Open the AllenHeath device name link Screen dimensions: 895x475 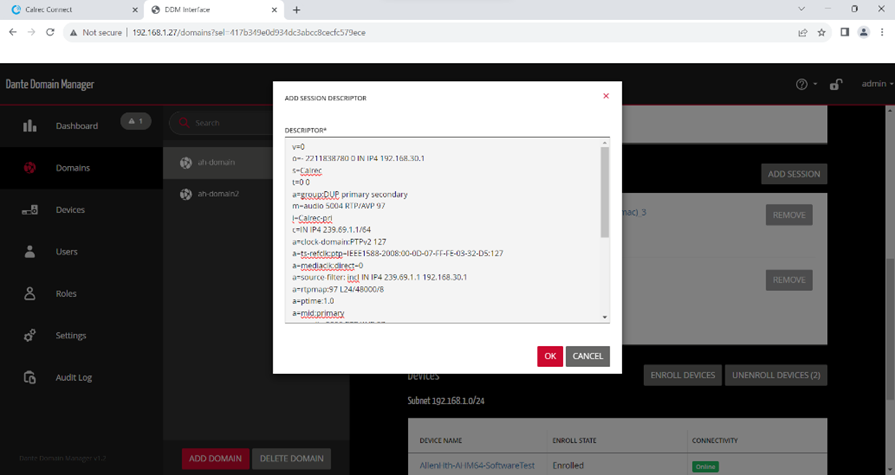coord(477,465)
